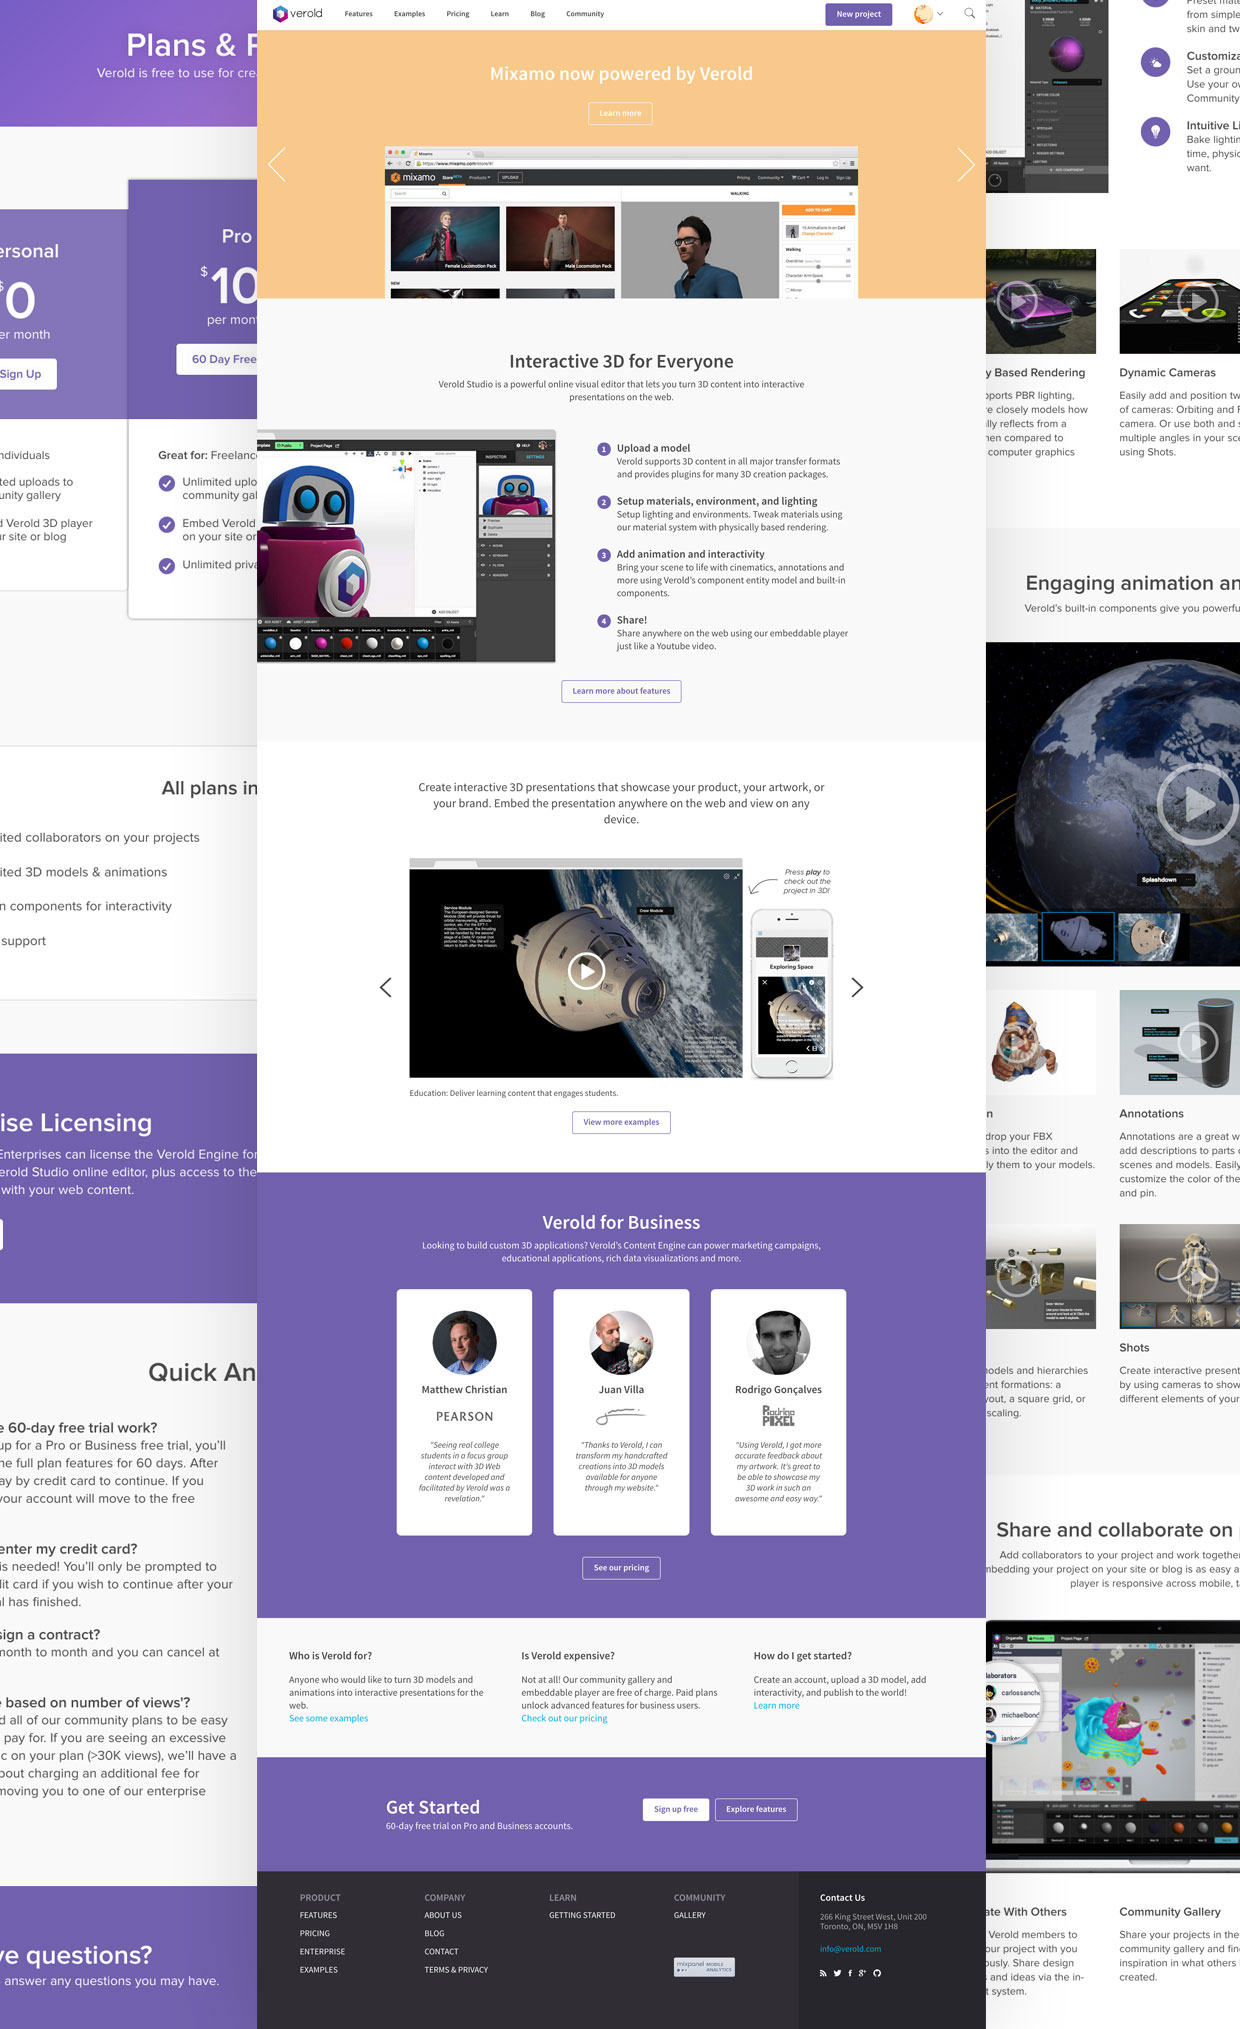The width and height of the screenshot is (1240, 2029).
Task: Open the Check out our pricing link
Action: [564, 1718]
